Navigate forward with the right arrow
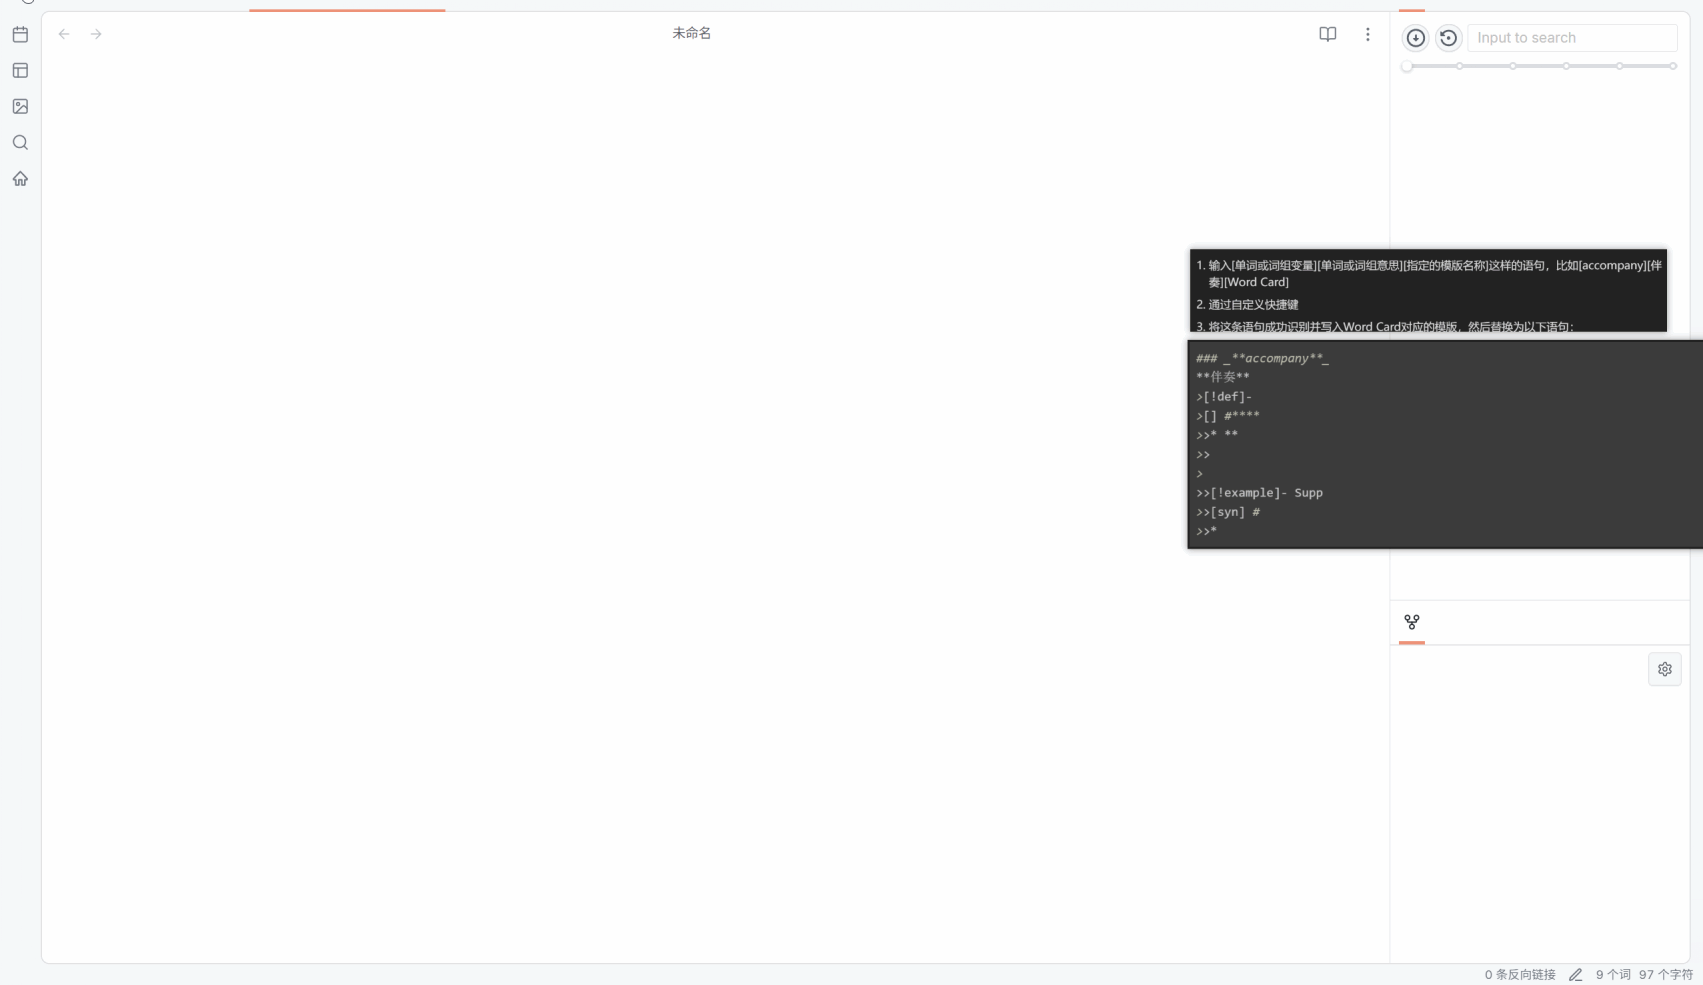 click(96, 34)
